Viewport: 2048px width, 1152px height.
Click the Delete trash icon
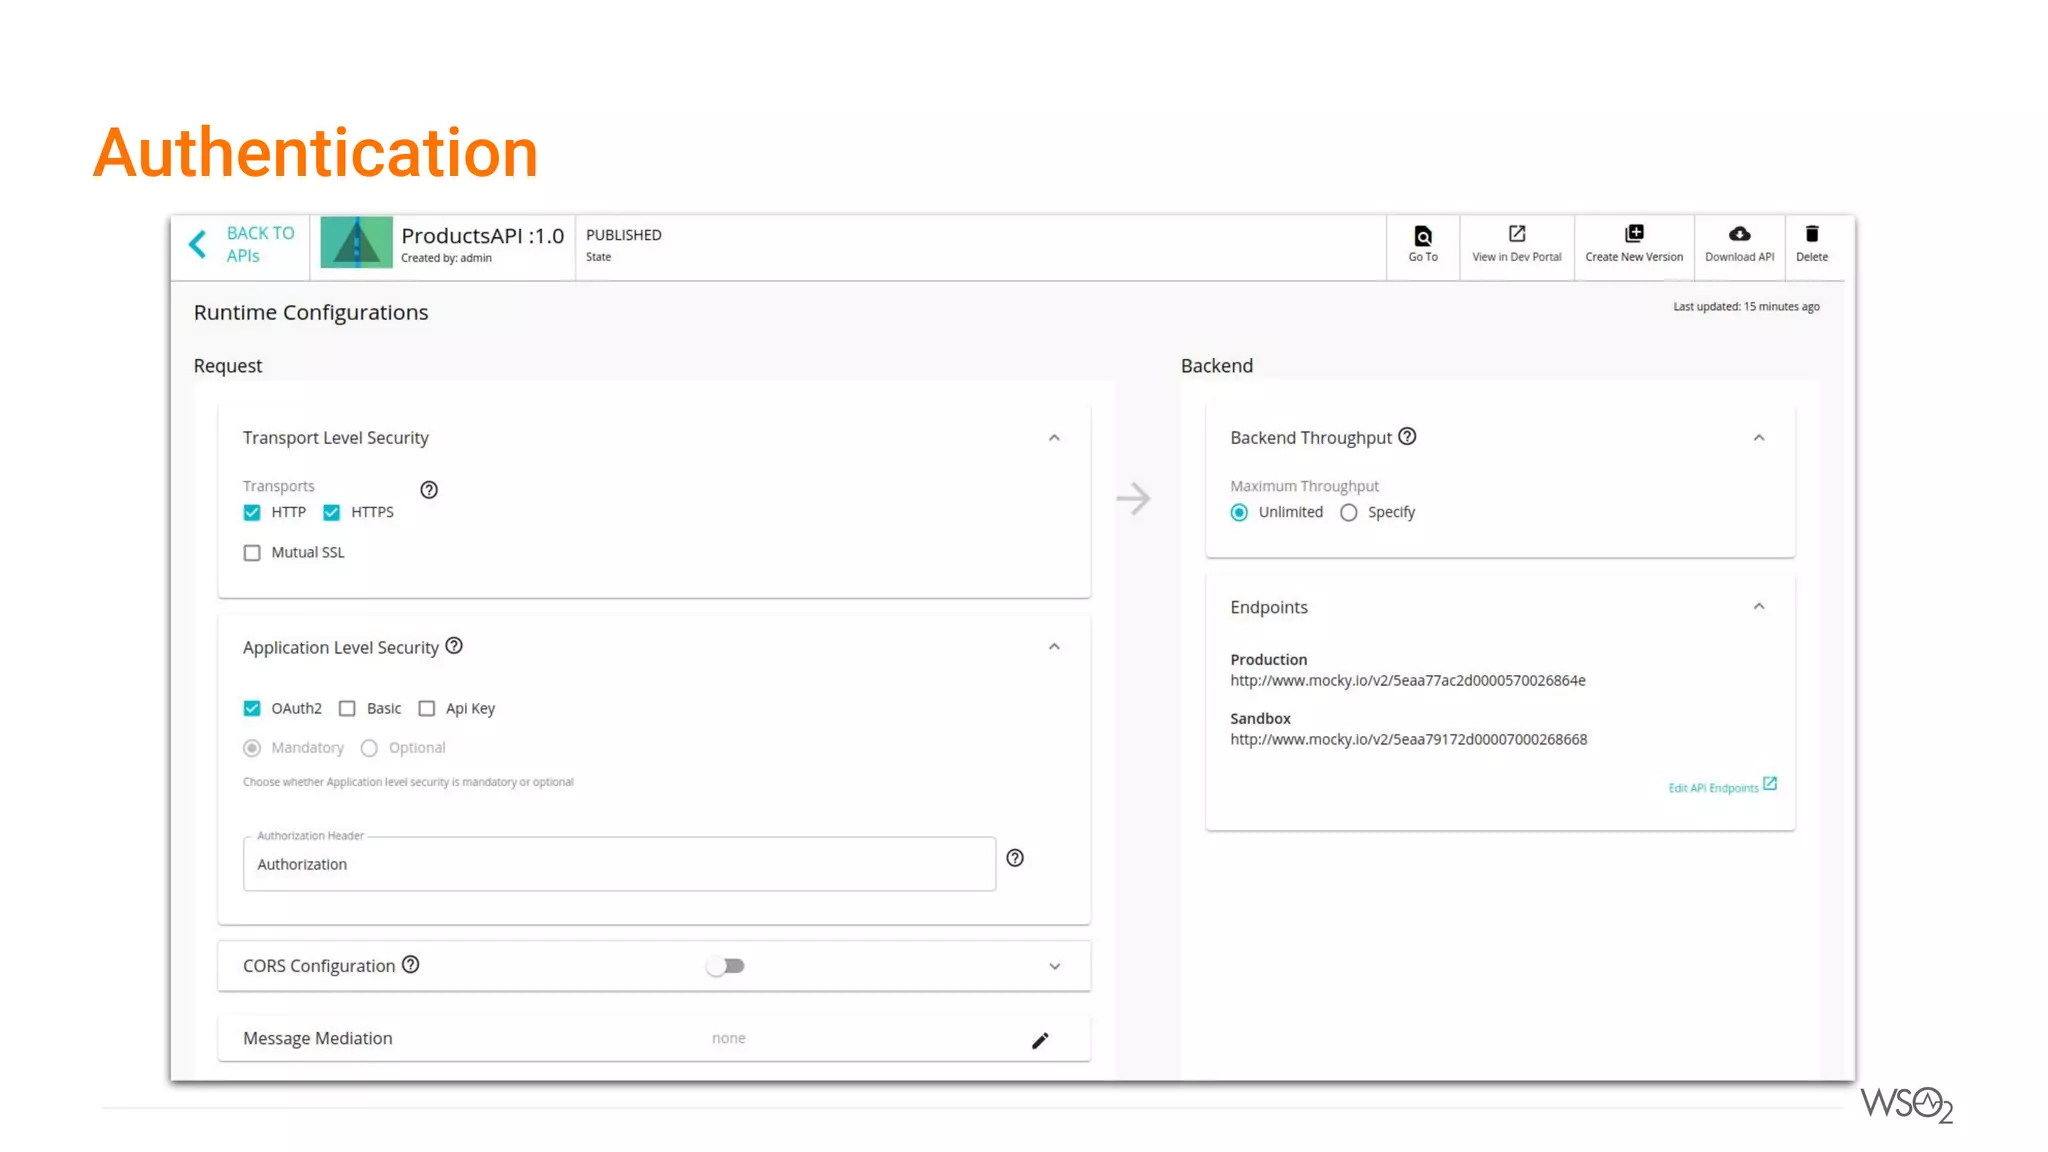(1811, 234)
